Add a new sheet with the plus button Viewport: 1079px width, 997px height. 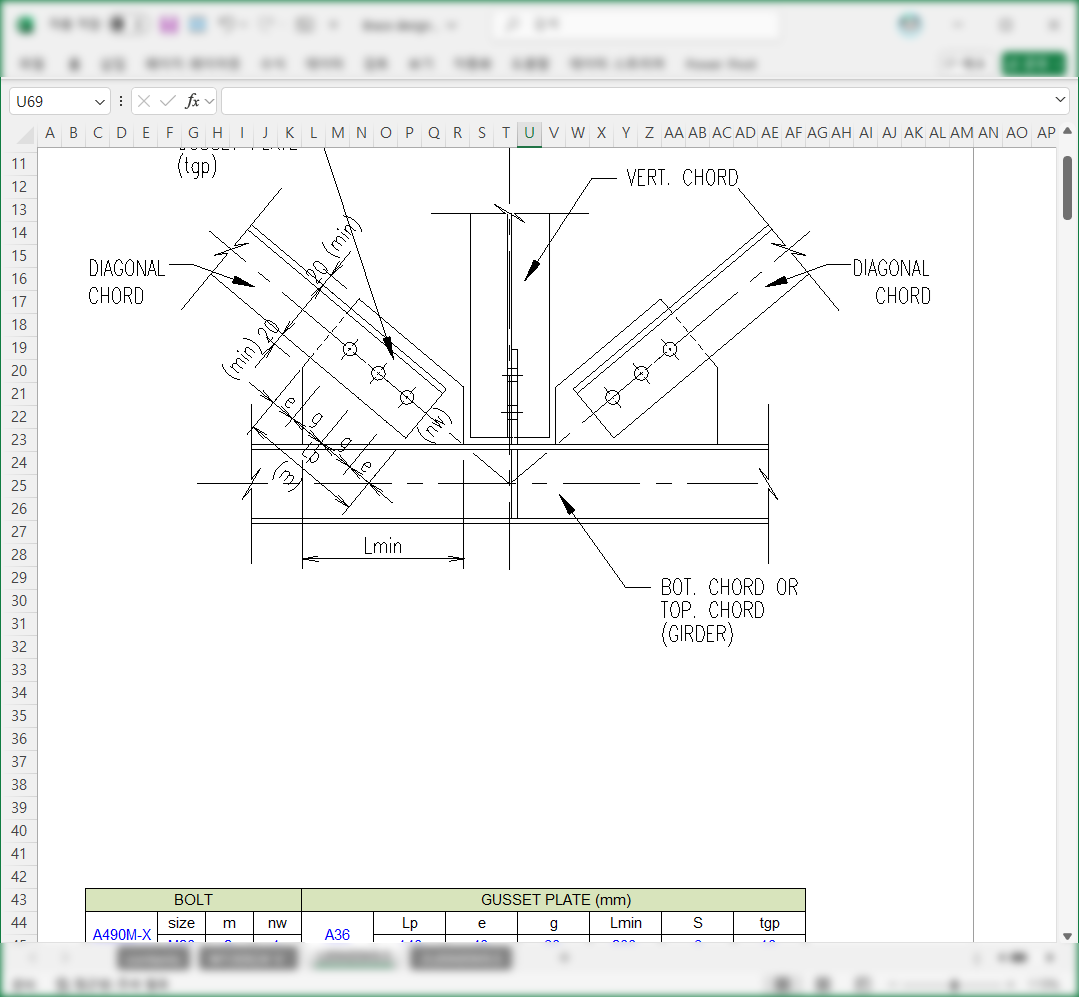pyautogui.click(x=564, y=957)
